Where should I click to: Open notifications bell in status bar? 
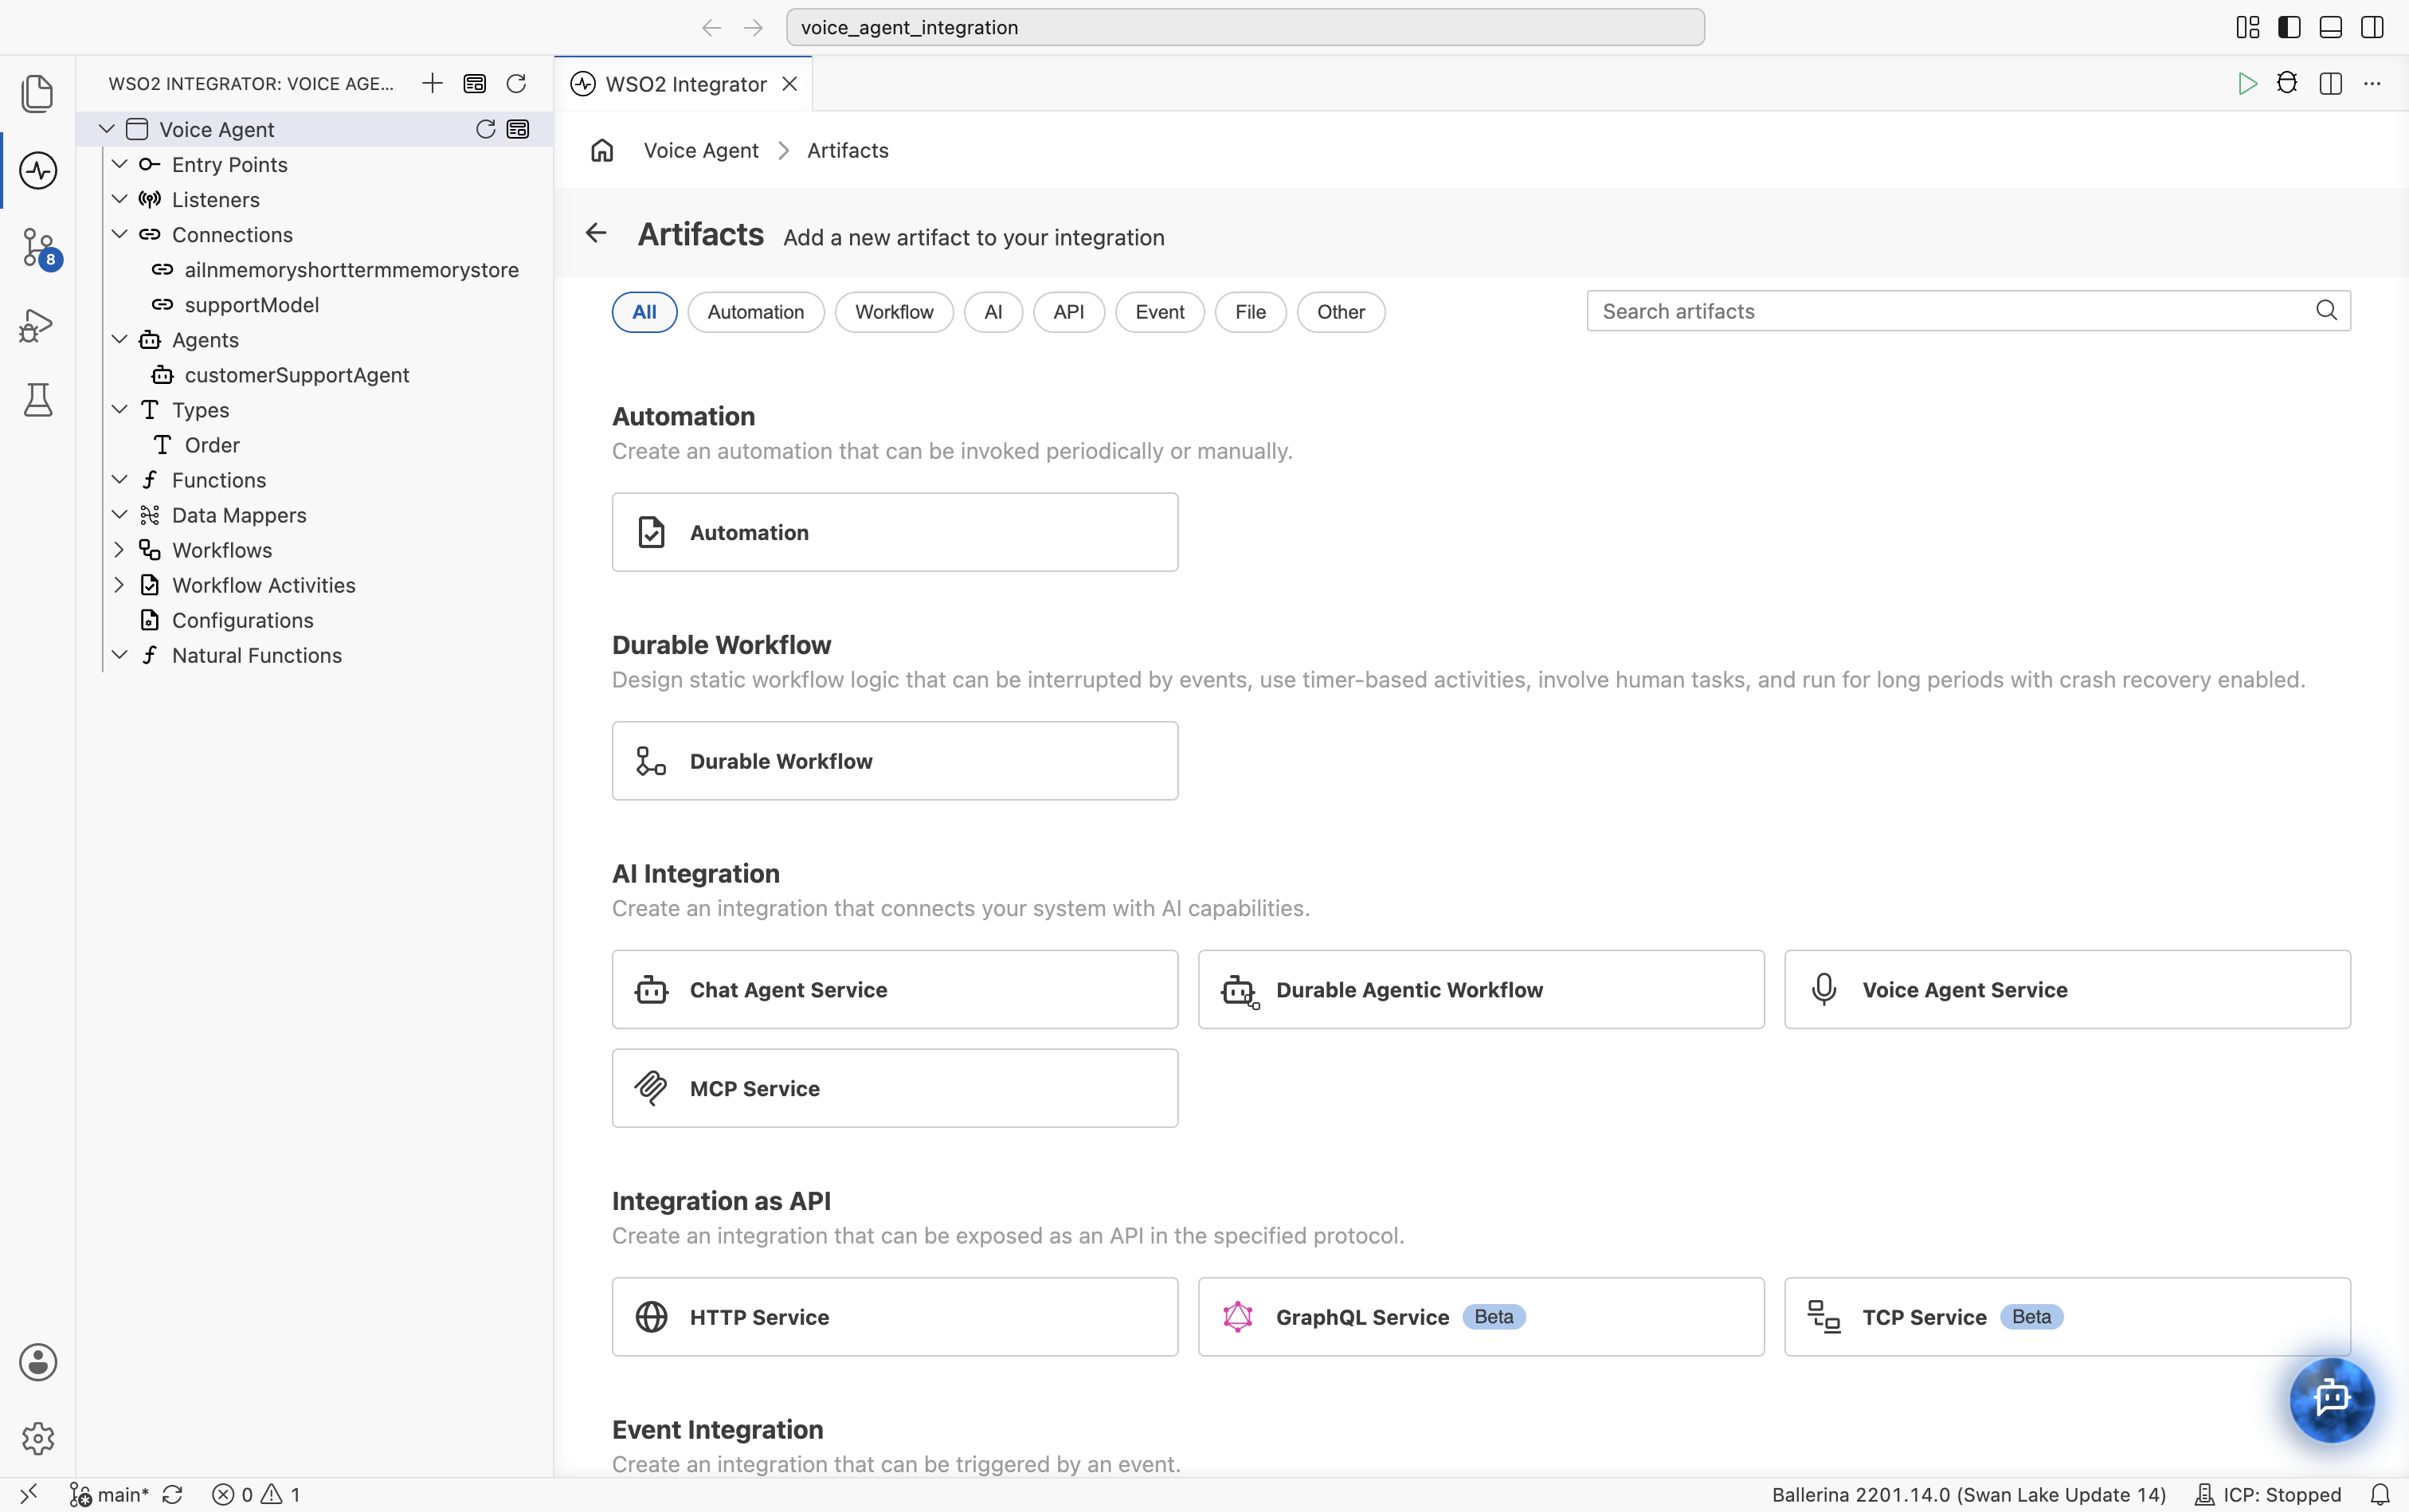click(x=2380, y=1494)
